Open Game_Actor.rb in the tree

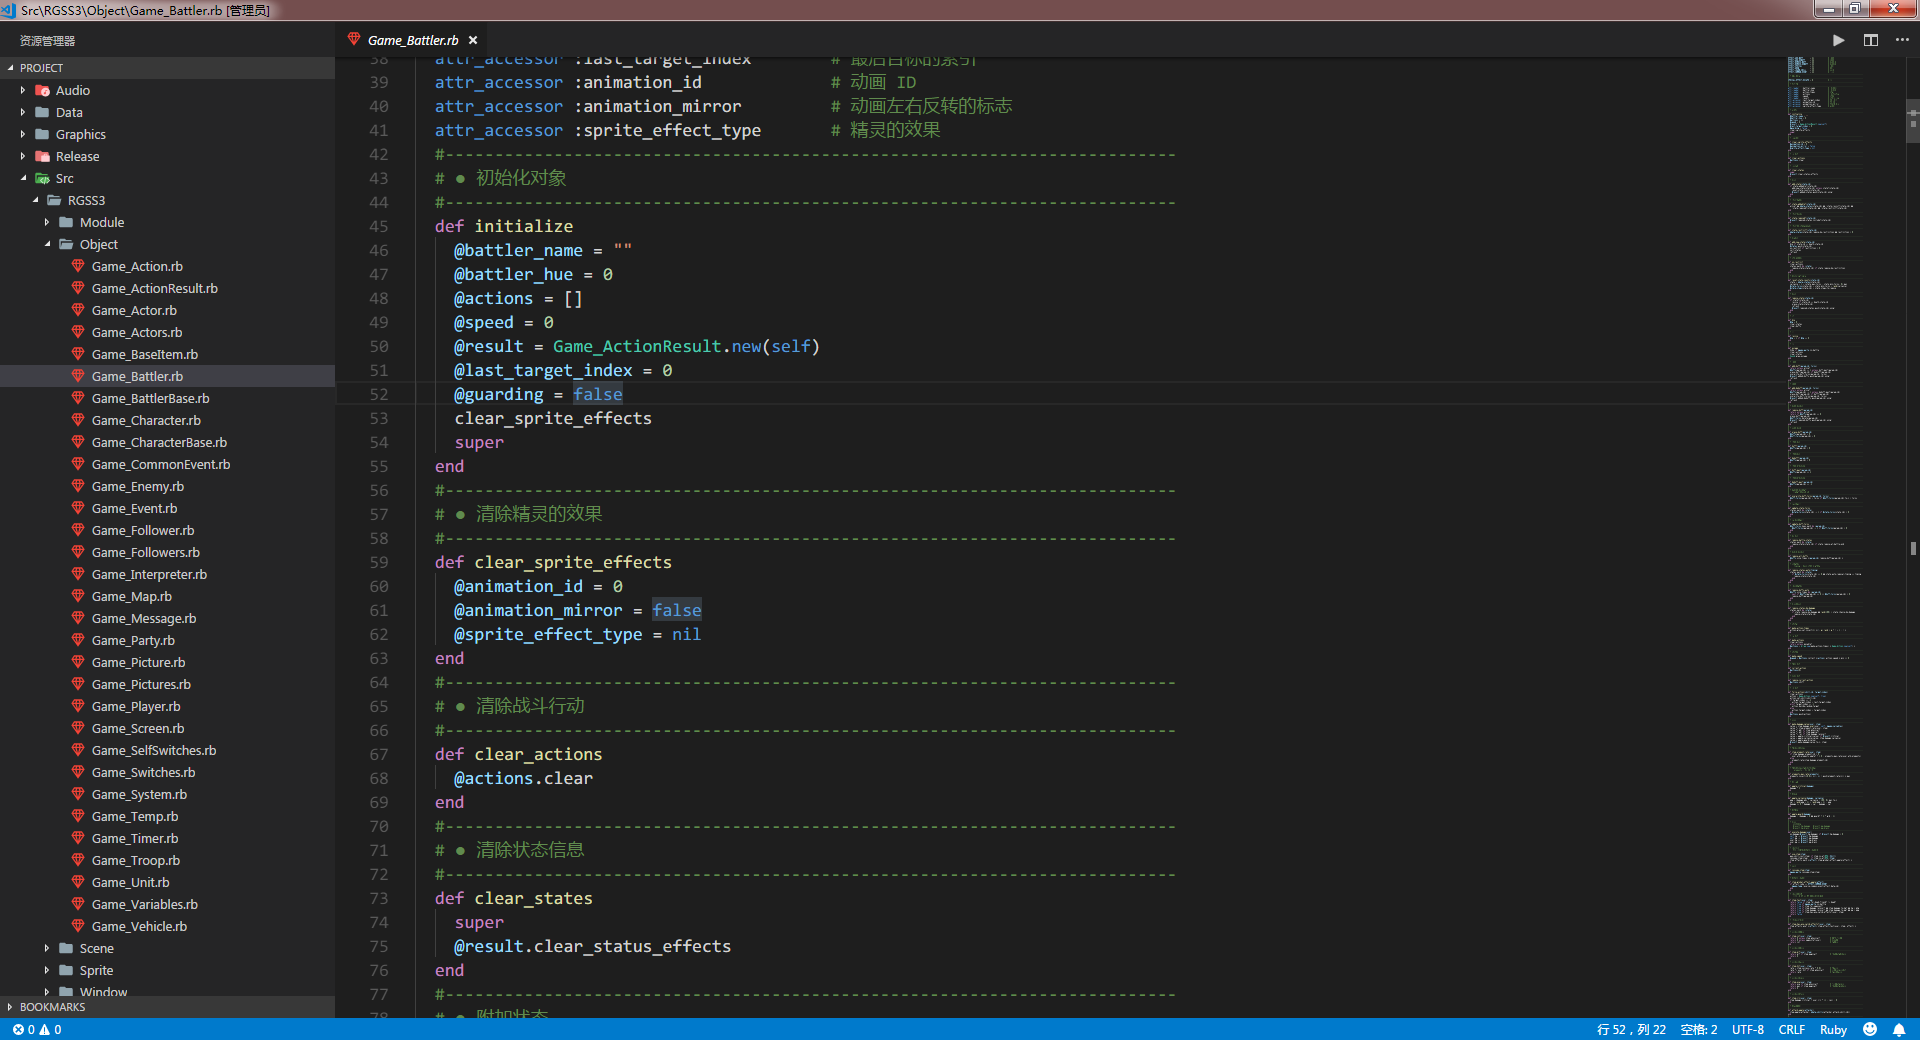coord(134,310)
